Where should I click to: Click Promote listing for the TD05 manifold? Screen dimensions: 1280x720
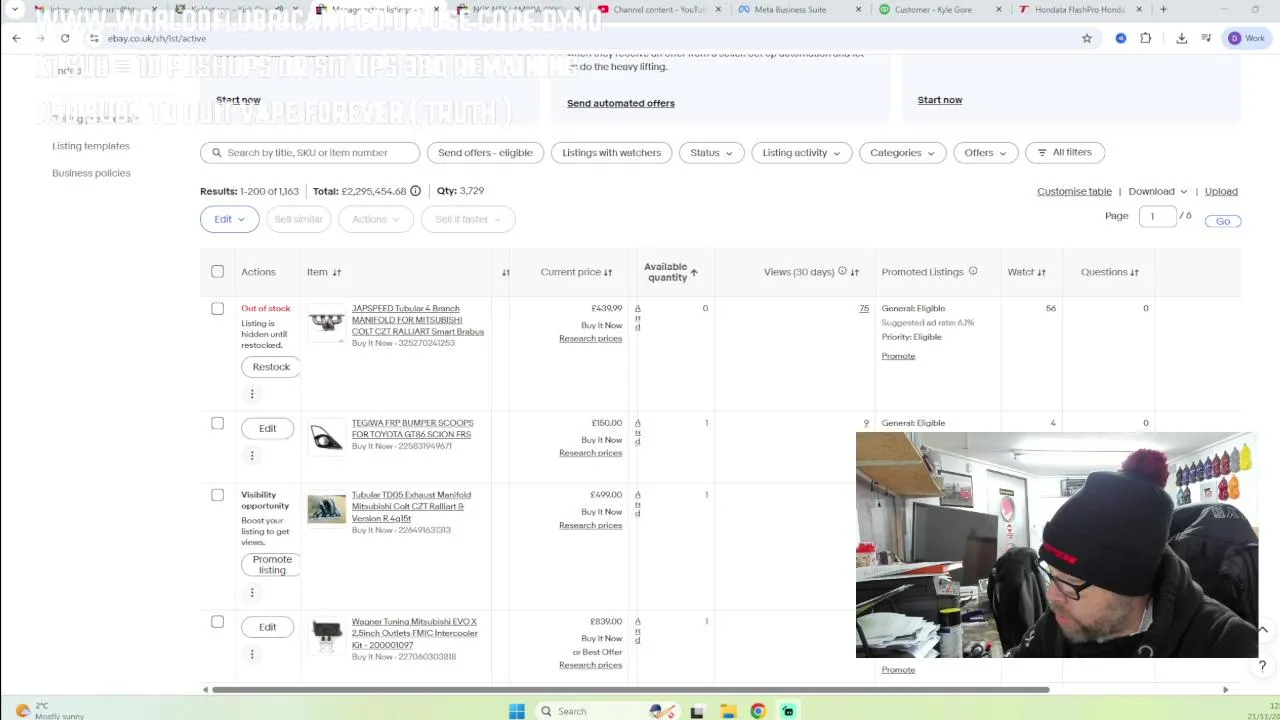[x=272, y=564]
